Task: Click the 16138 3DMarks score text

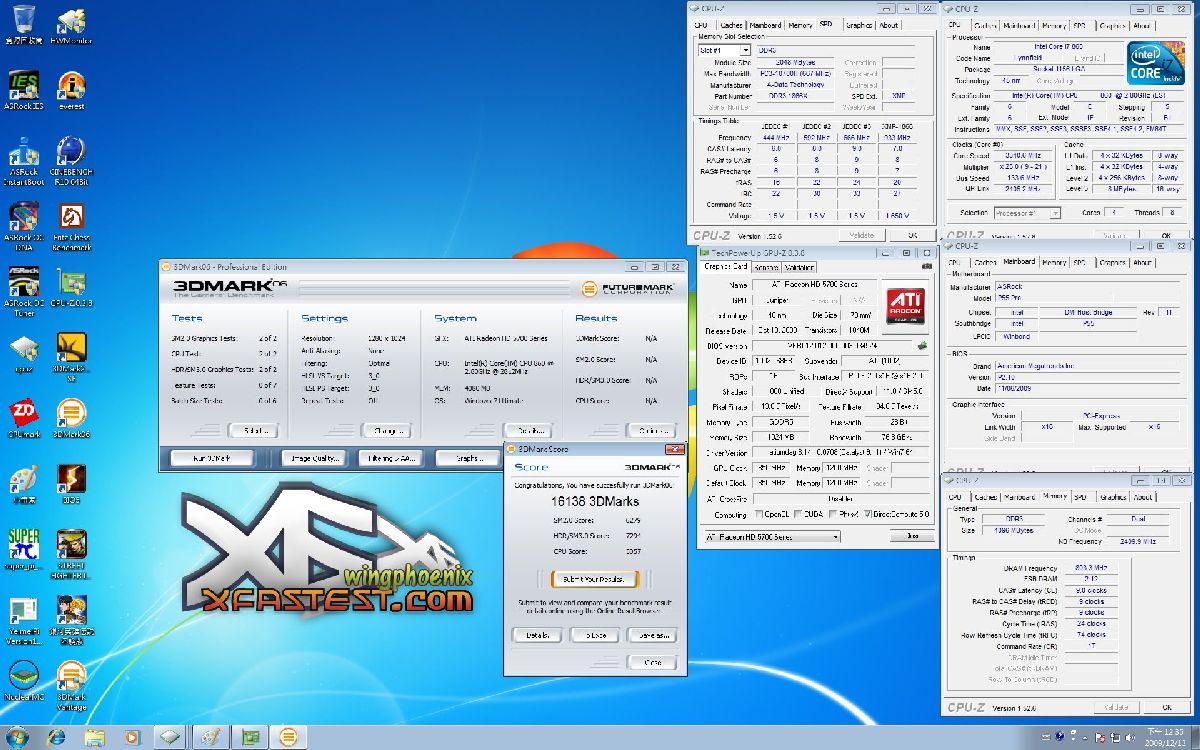Action: (x=595, y=500)
